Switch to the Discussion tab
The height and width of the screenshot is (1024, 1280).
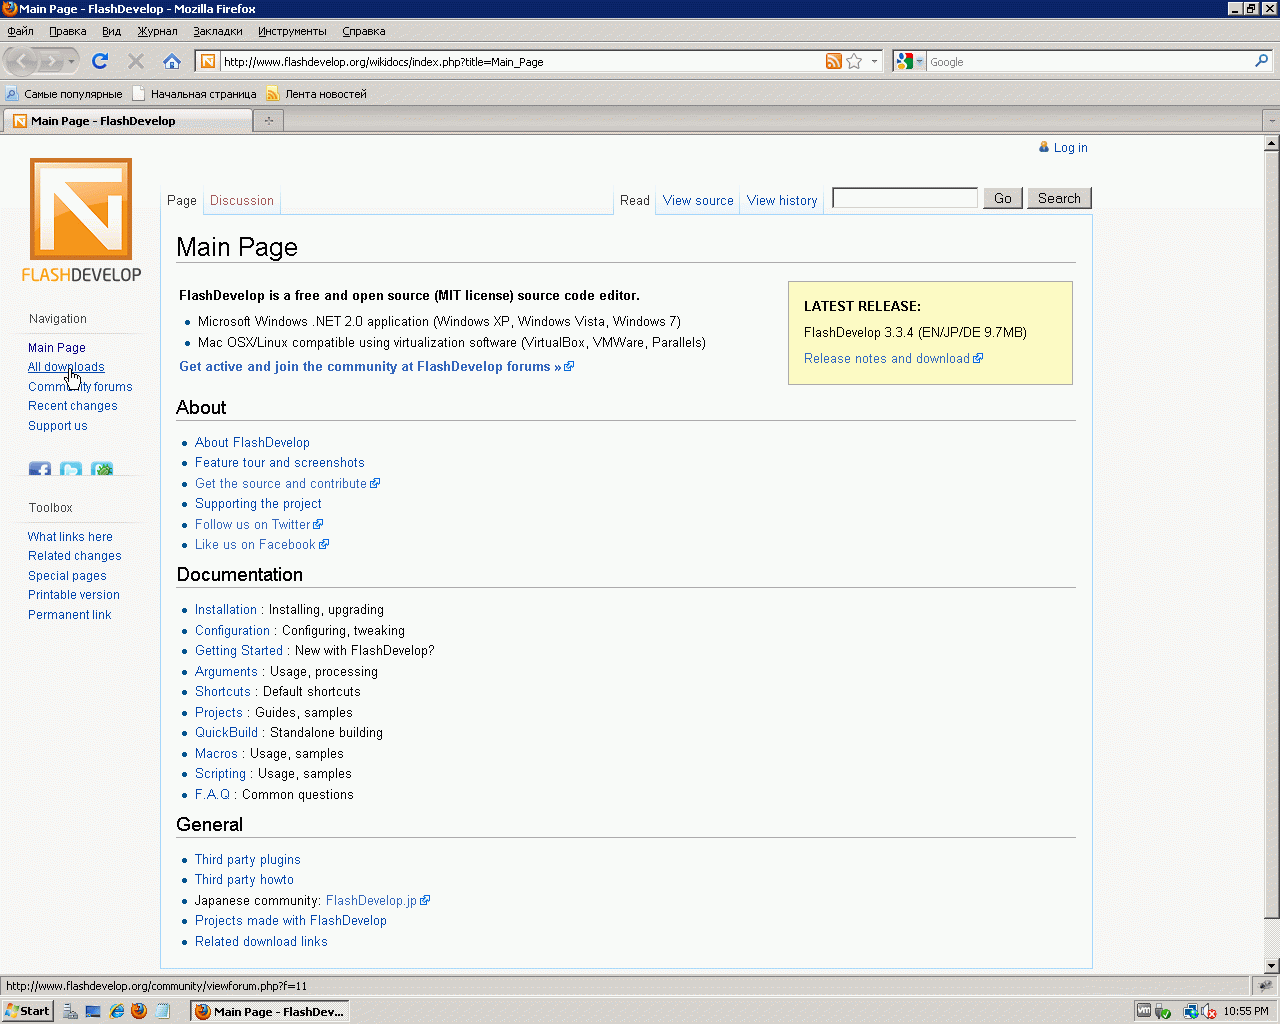coord(242,201)
